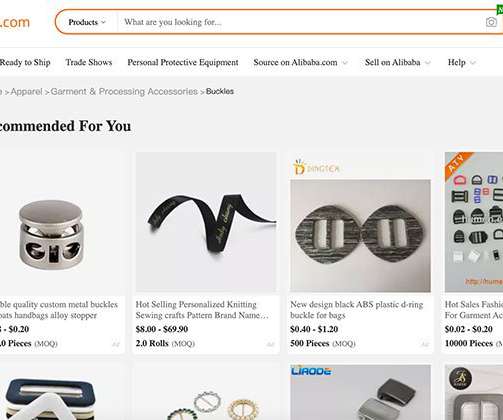Screen dimensions: 503x420
Task: Open the metal alloy stopper product image
Action: coord(51,235)
